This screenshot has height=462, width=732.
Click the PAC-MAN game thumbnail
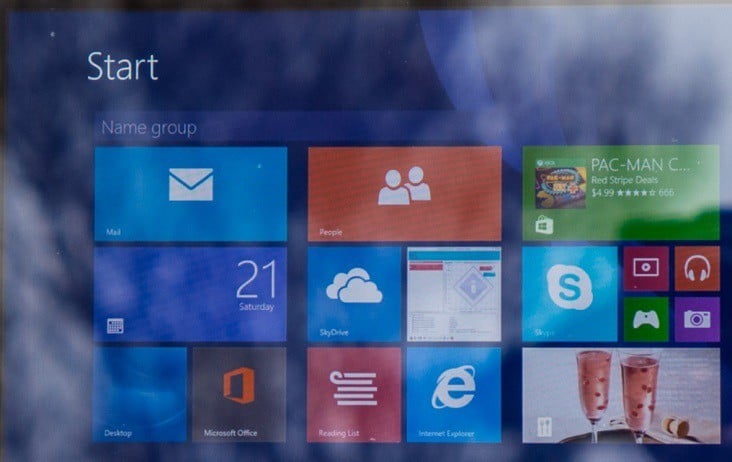(560, 188)
